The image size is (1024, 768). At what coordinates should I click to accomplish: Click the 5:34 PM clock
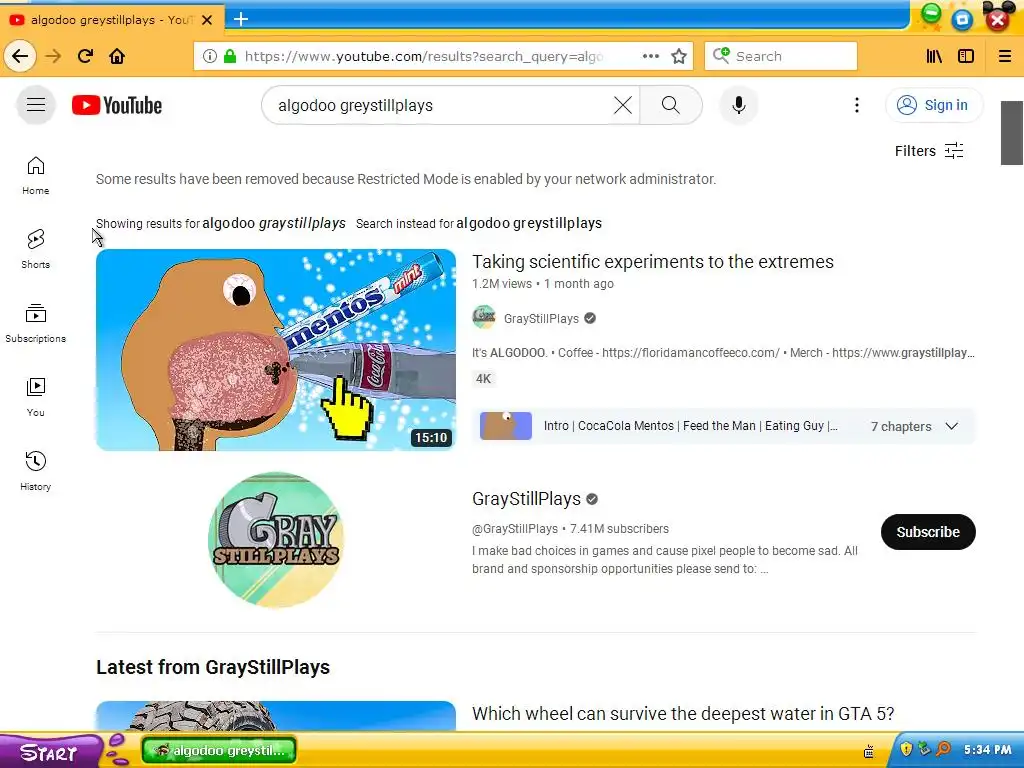click(x=987, y=750)
